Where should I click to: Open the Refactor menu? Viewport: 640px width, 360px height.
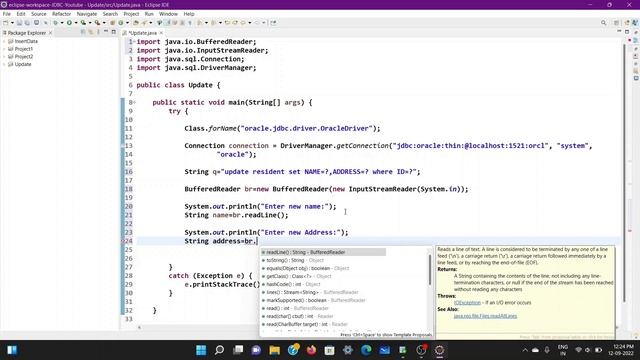(x=61, y=14)
